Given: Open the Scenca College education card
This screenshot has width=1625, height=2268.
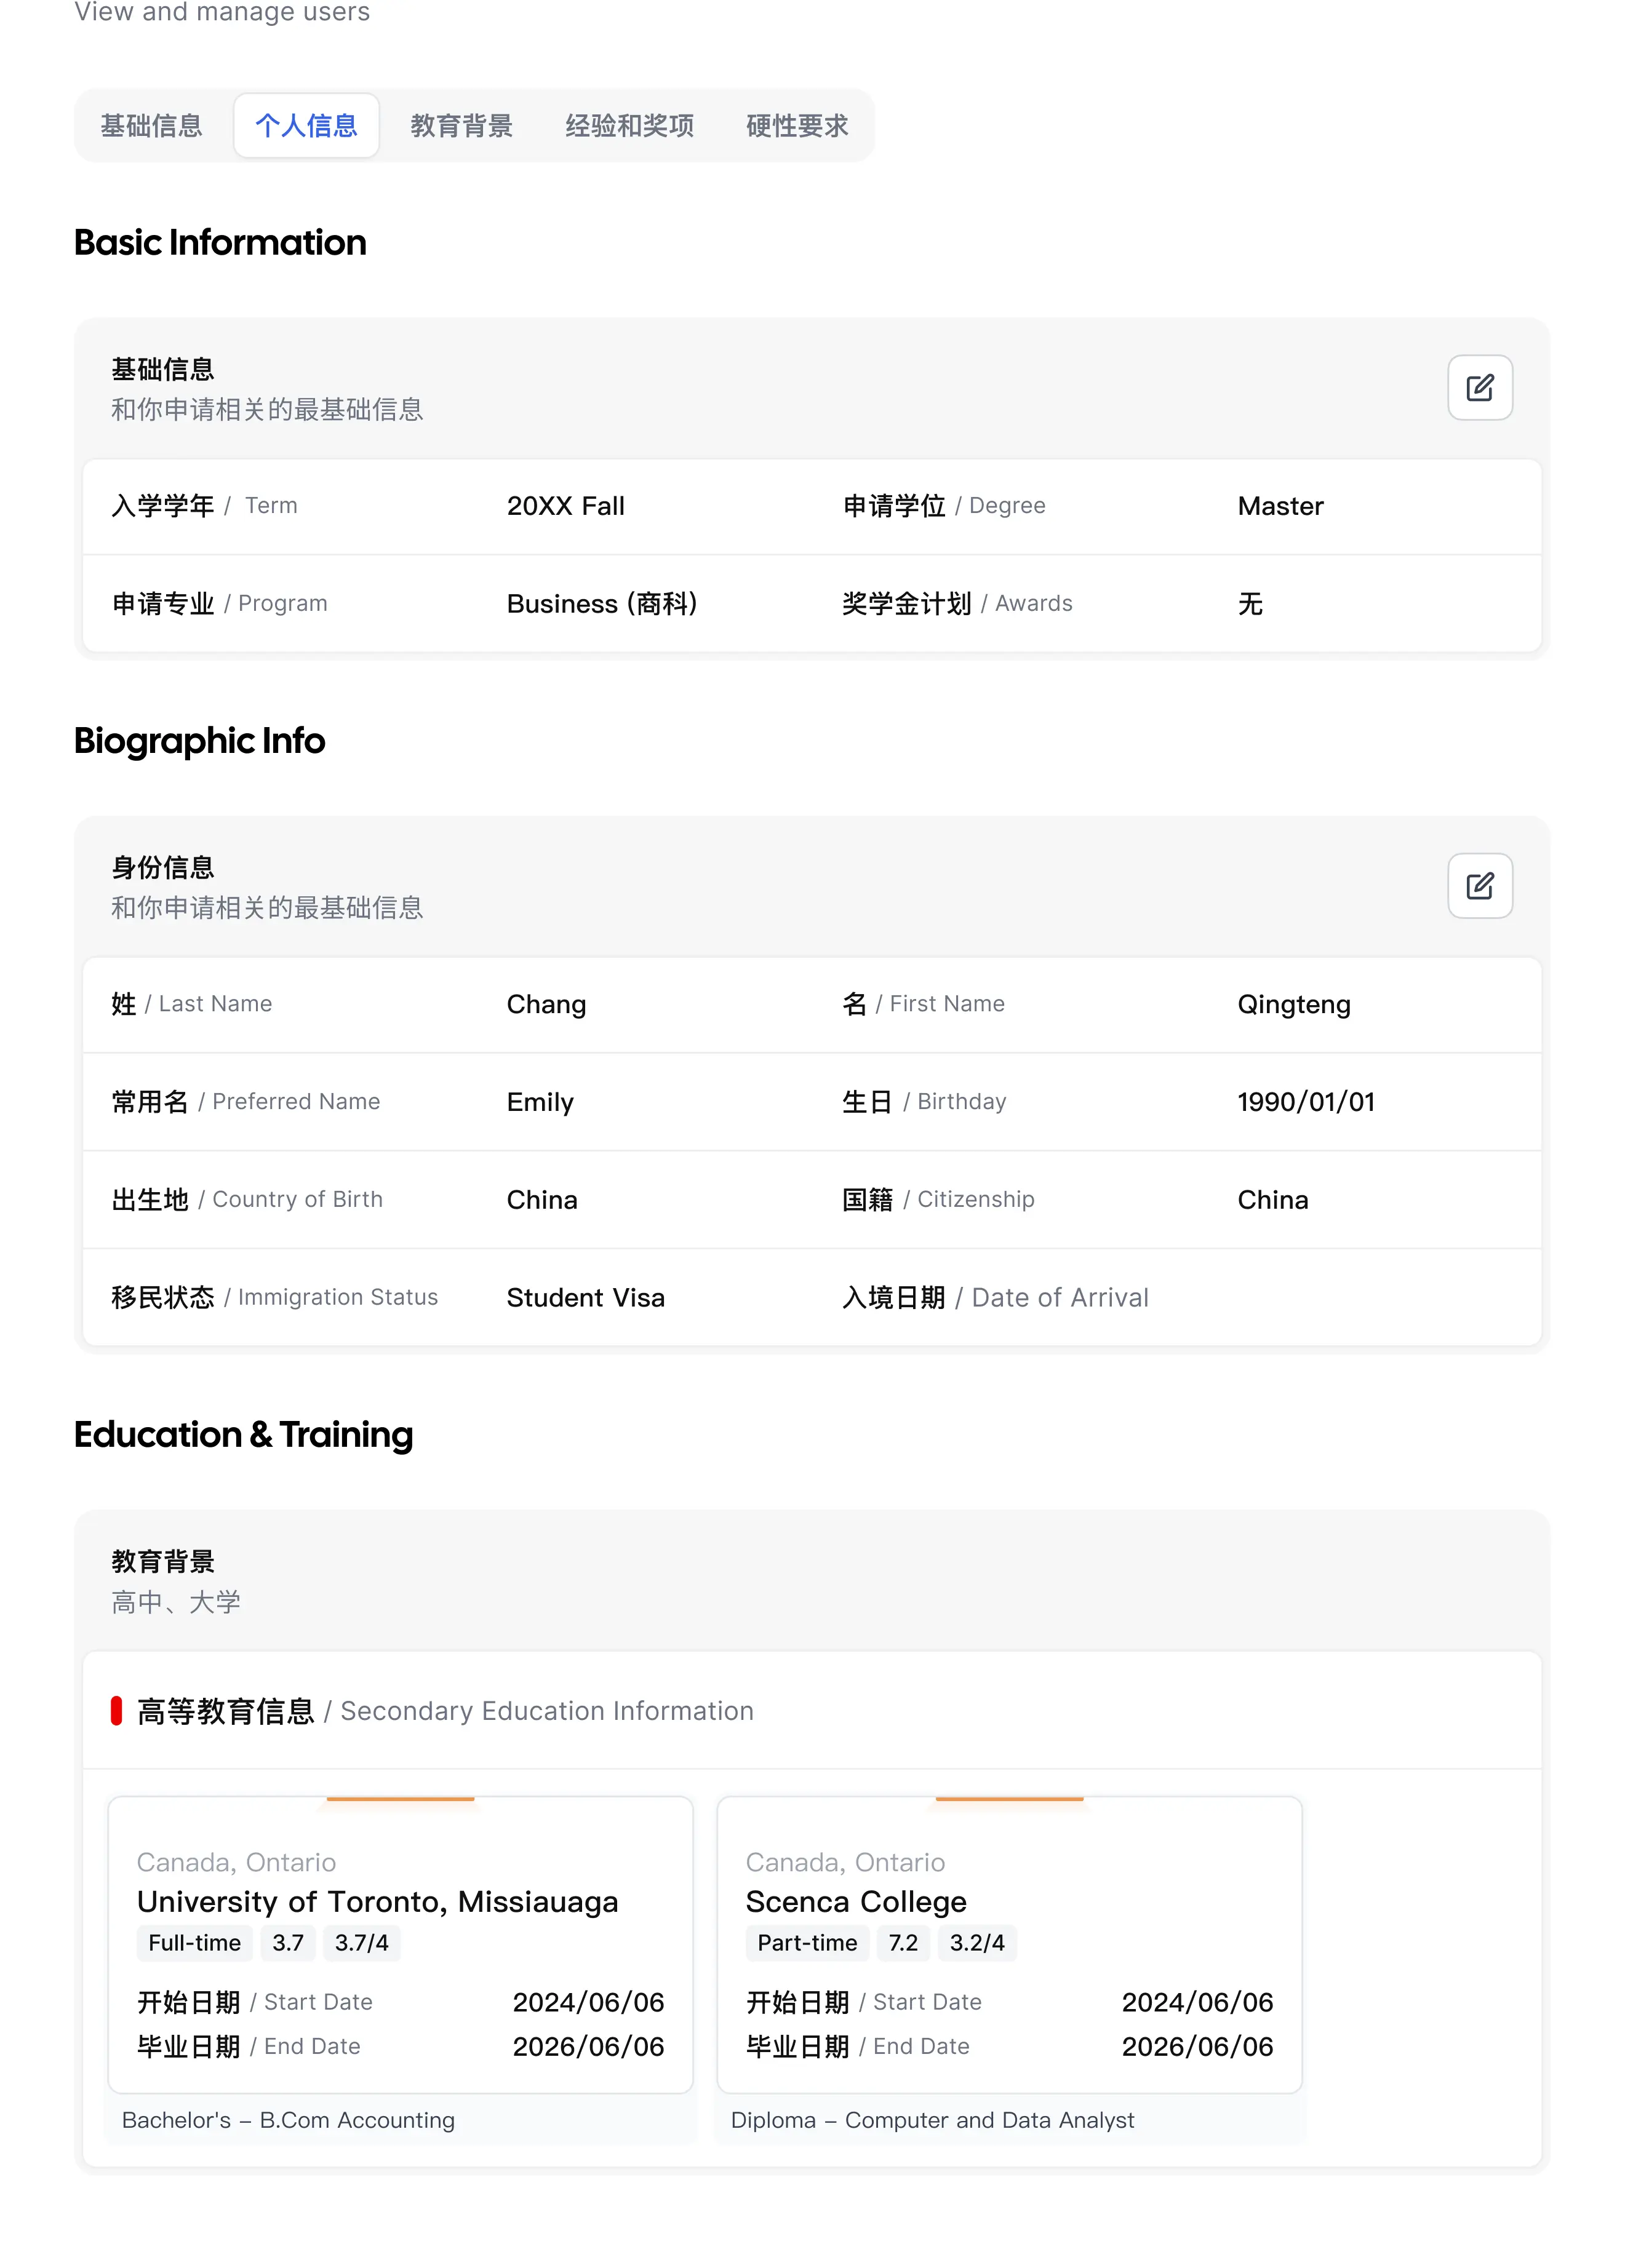Looking at the screenshot, I should (1009, 1944).
